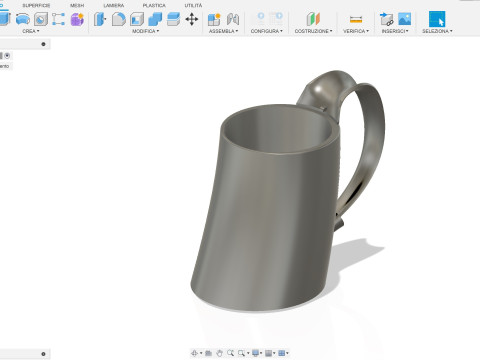Image resolution: width=480 pixels, height=360 pixels.
Task: Select the Insert Derive link icon
Action: coord(387,19)
